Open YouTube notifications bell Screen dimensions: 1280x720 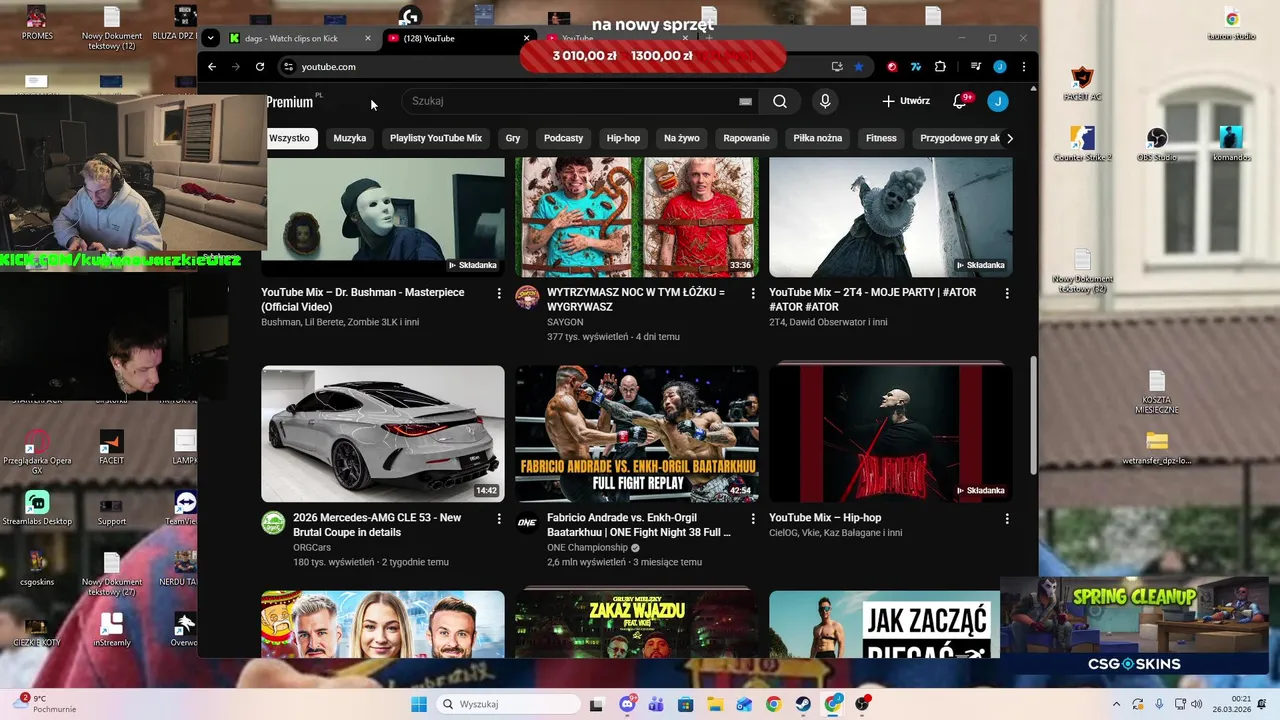click(x=960, y=101)
